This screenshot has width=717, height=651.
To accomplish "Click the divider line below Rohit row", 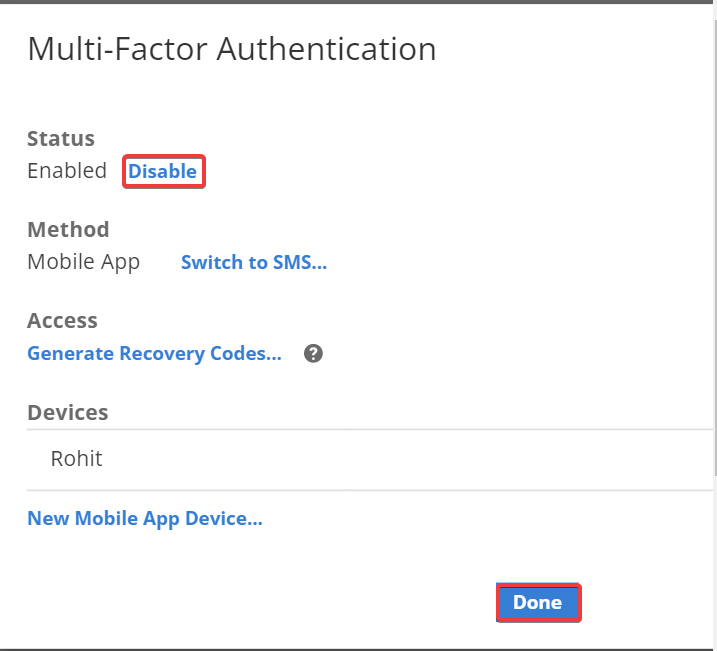I will coord(369,490).
